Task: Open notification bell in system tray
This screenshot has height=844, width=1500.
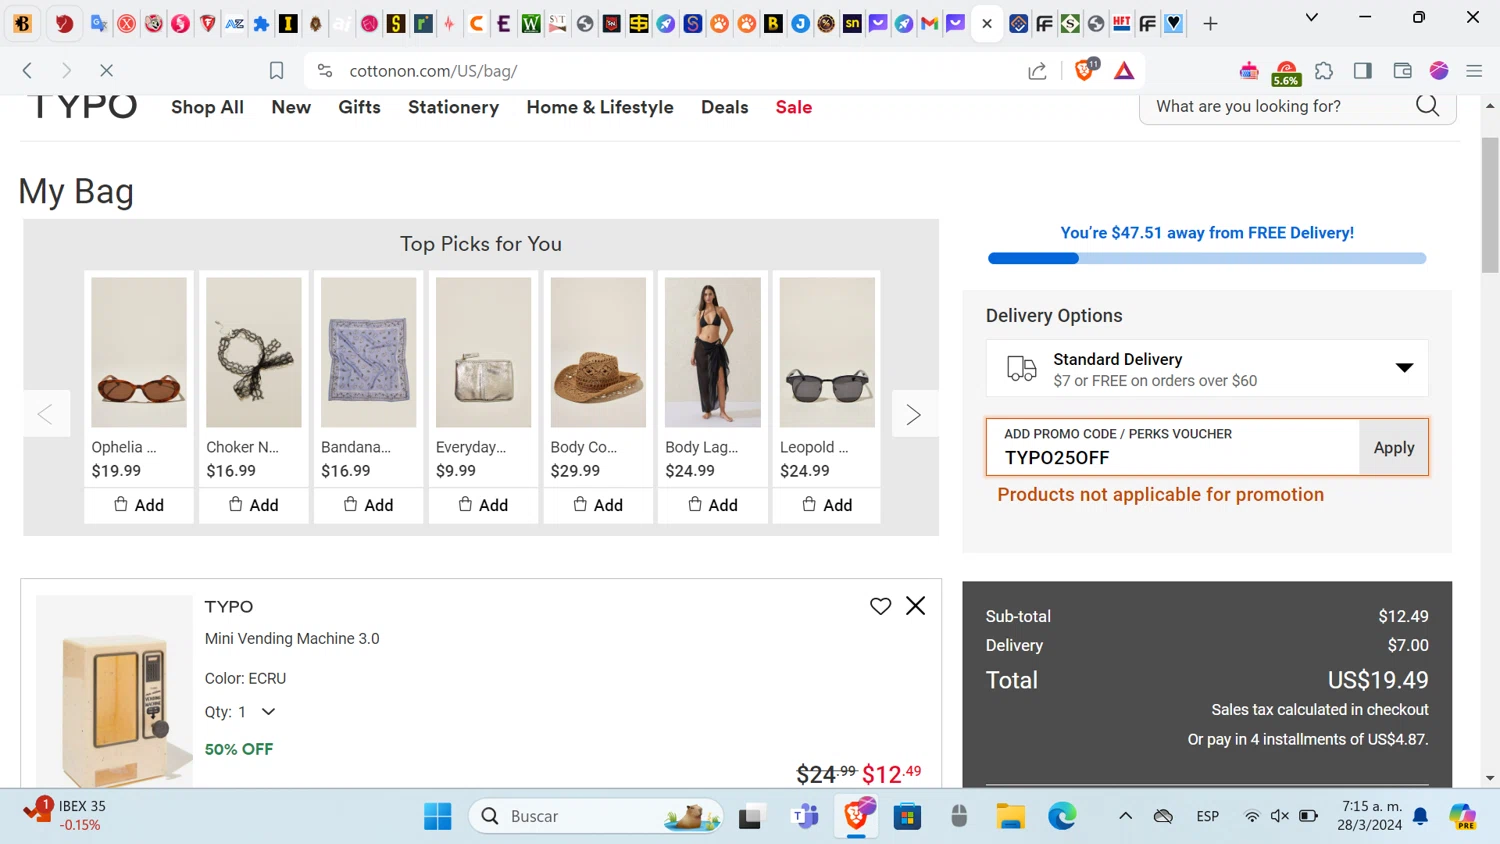Action: 1420,816
